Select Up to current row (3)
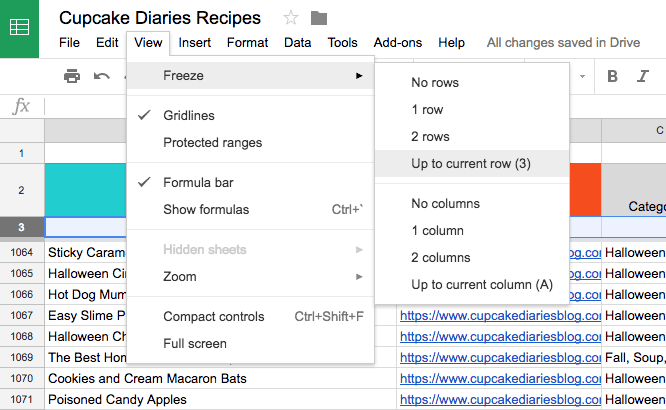Viewport: 666px width, 410px height. pos(472,164)
